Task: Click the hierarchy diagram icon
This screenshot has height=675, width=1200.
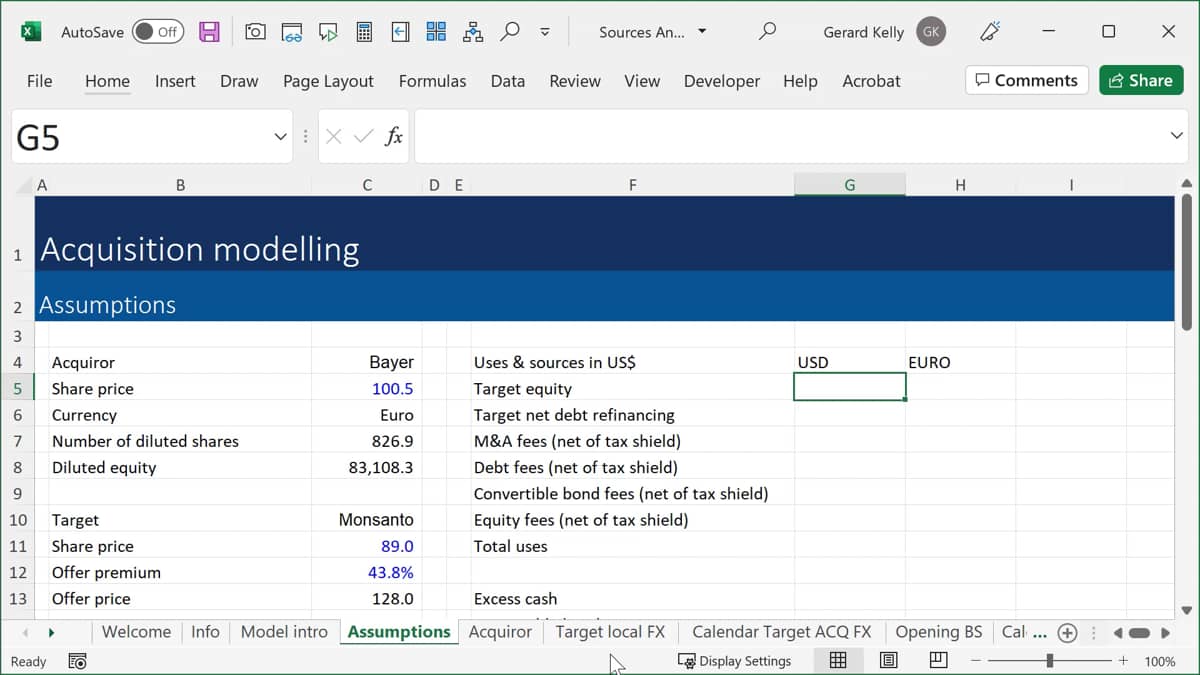Action: coord(473,32)
